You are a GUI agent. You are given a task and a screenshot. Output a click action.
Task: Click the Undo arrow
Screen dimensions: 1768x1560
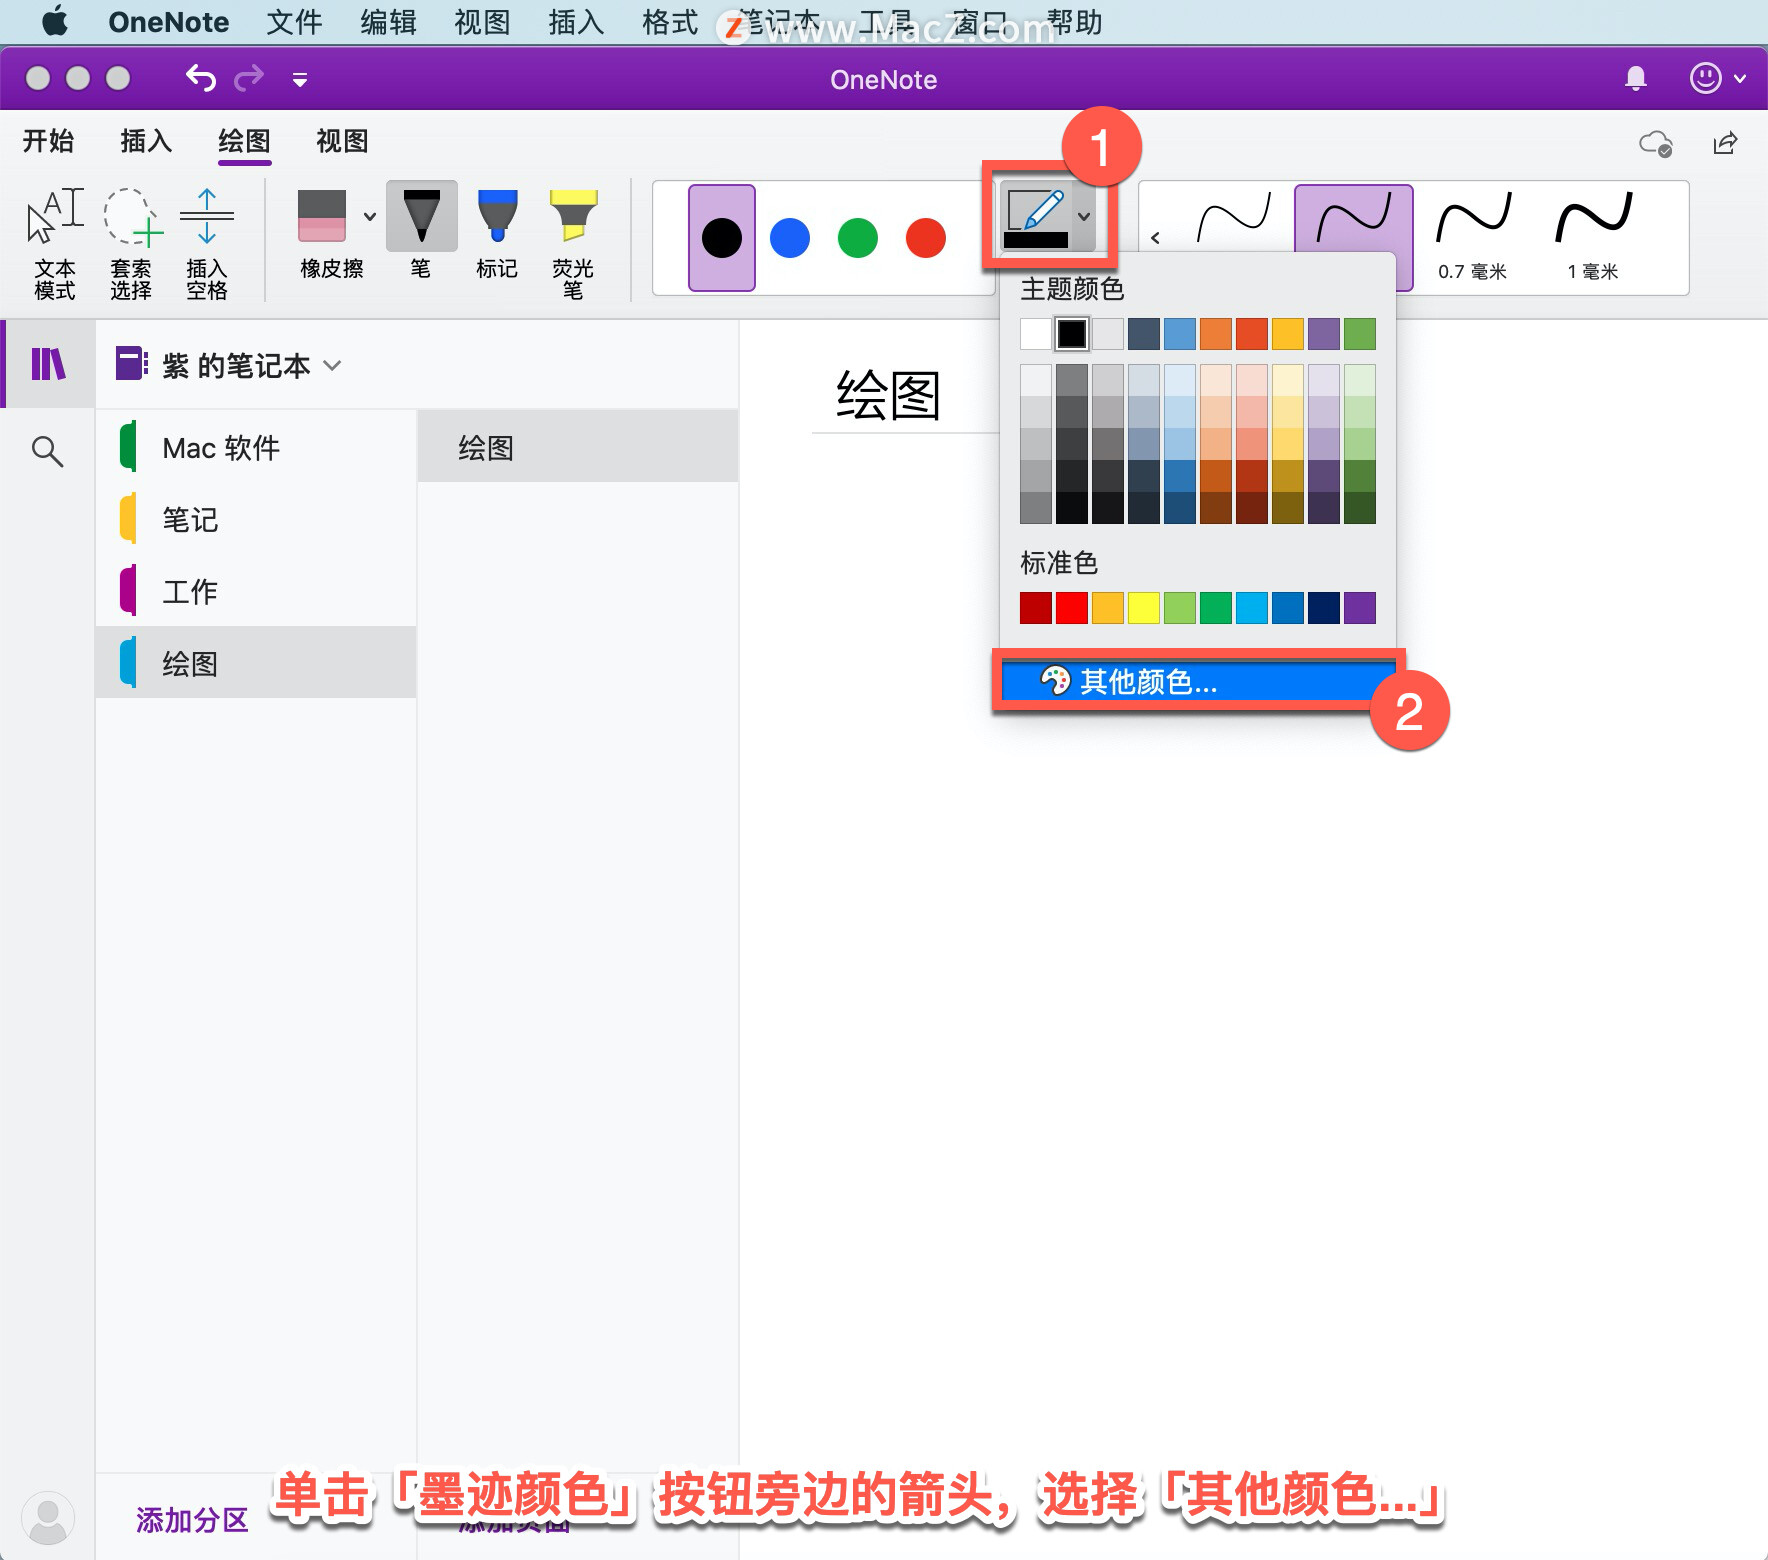point(201,78)
